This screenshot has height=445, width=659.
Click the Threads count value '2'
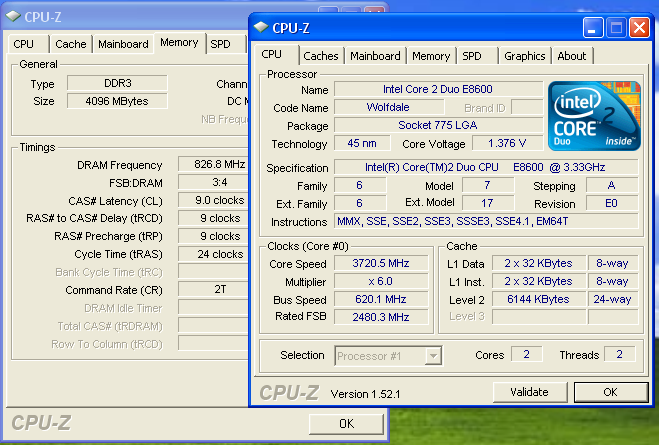[x=619, y=354]
